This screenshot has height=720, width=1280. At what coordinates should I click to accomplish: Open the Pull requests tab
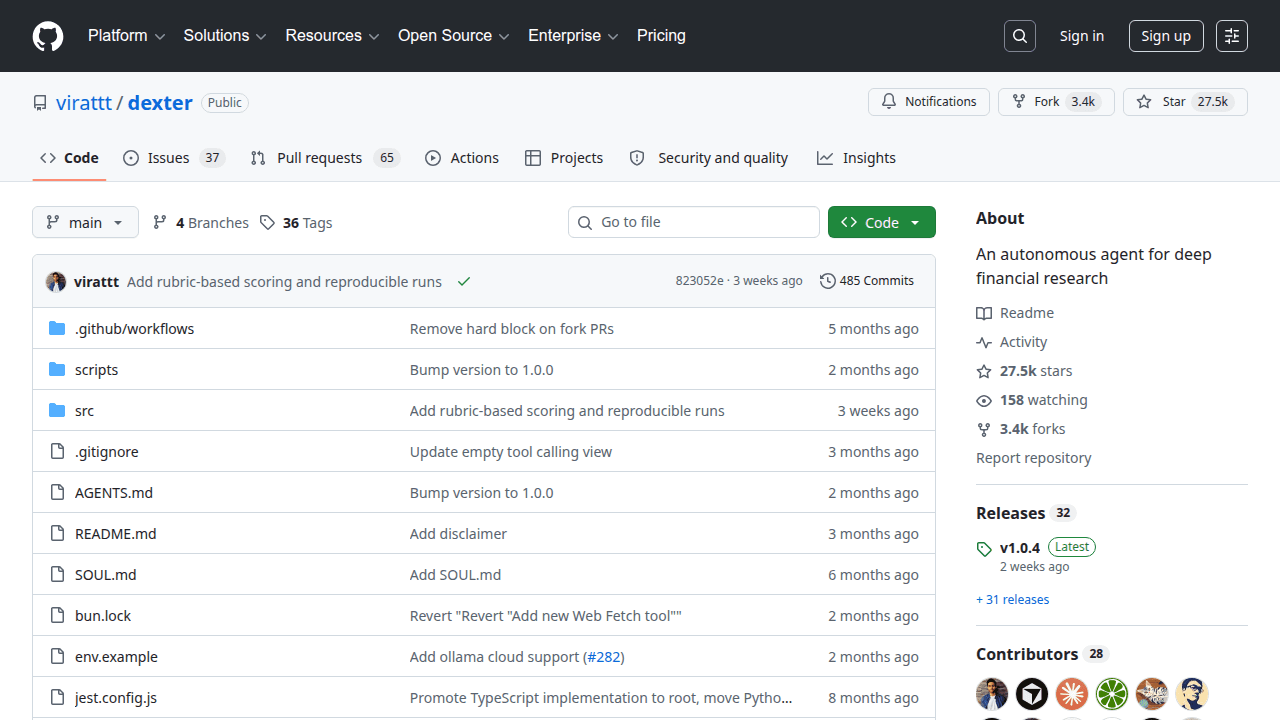click(x=325, y=158)
